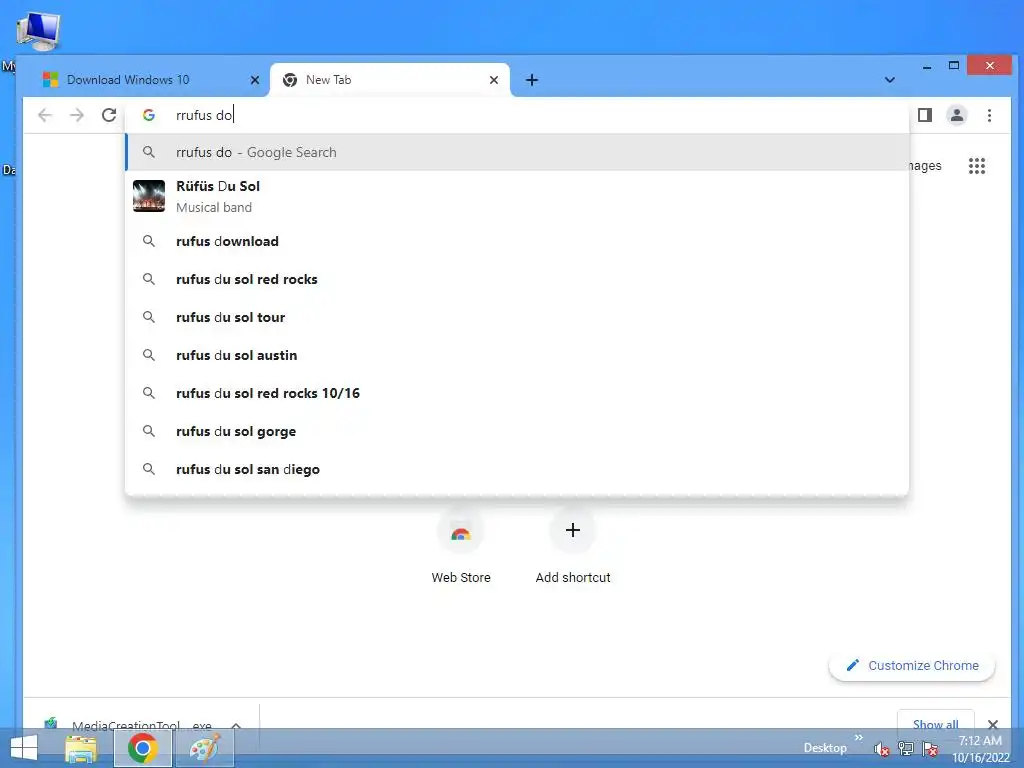Viewport: 1024px width, 768px height.
Task: Open Chrome three-dot menu
Action: pyautogui.click(x=989, y=116)
